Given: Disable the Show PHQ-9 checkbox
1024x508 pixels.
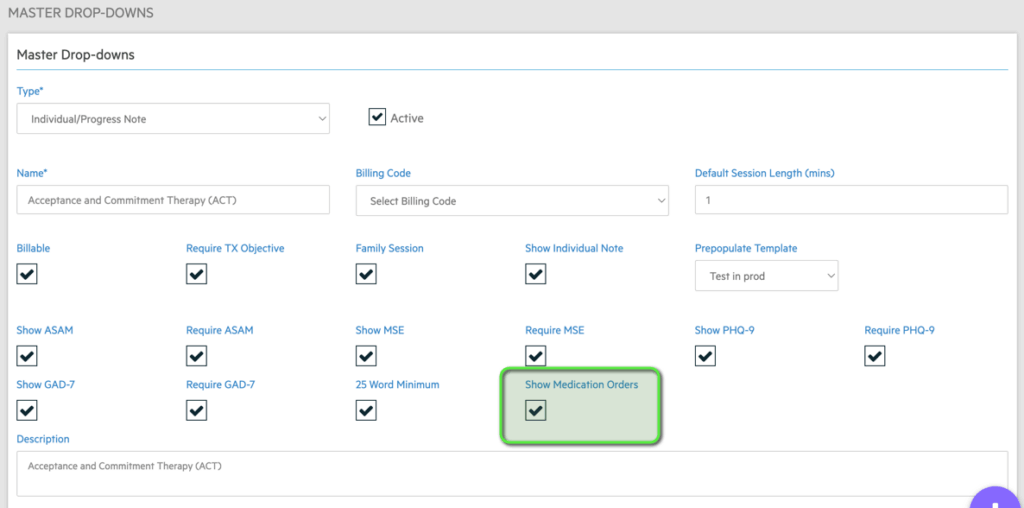Looking at the screenshot, I should [x=705, y=356].
